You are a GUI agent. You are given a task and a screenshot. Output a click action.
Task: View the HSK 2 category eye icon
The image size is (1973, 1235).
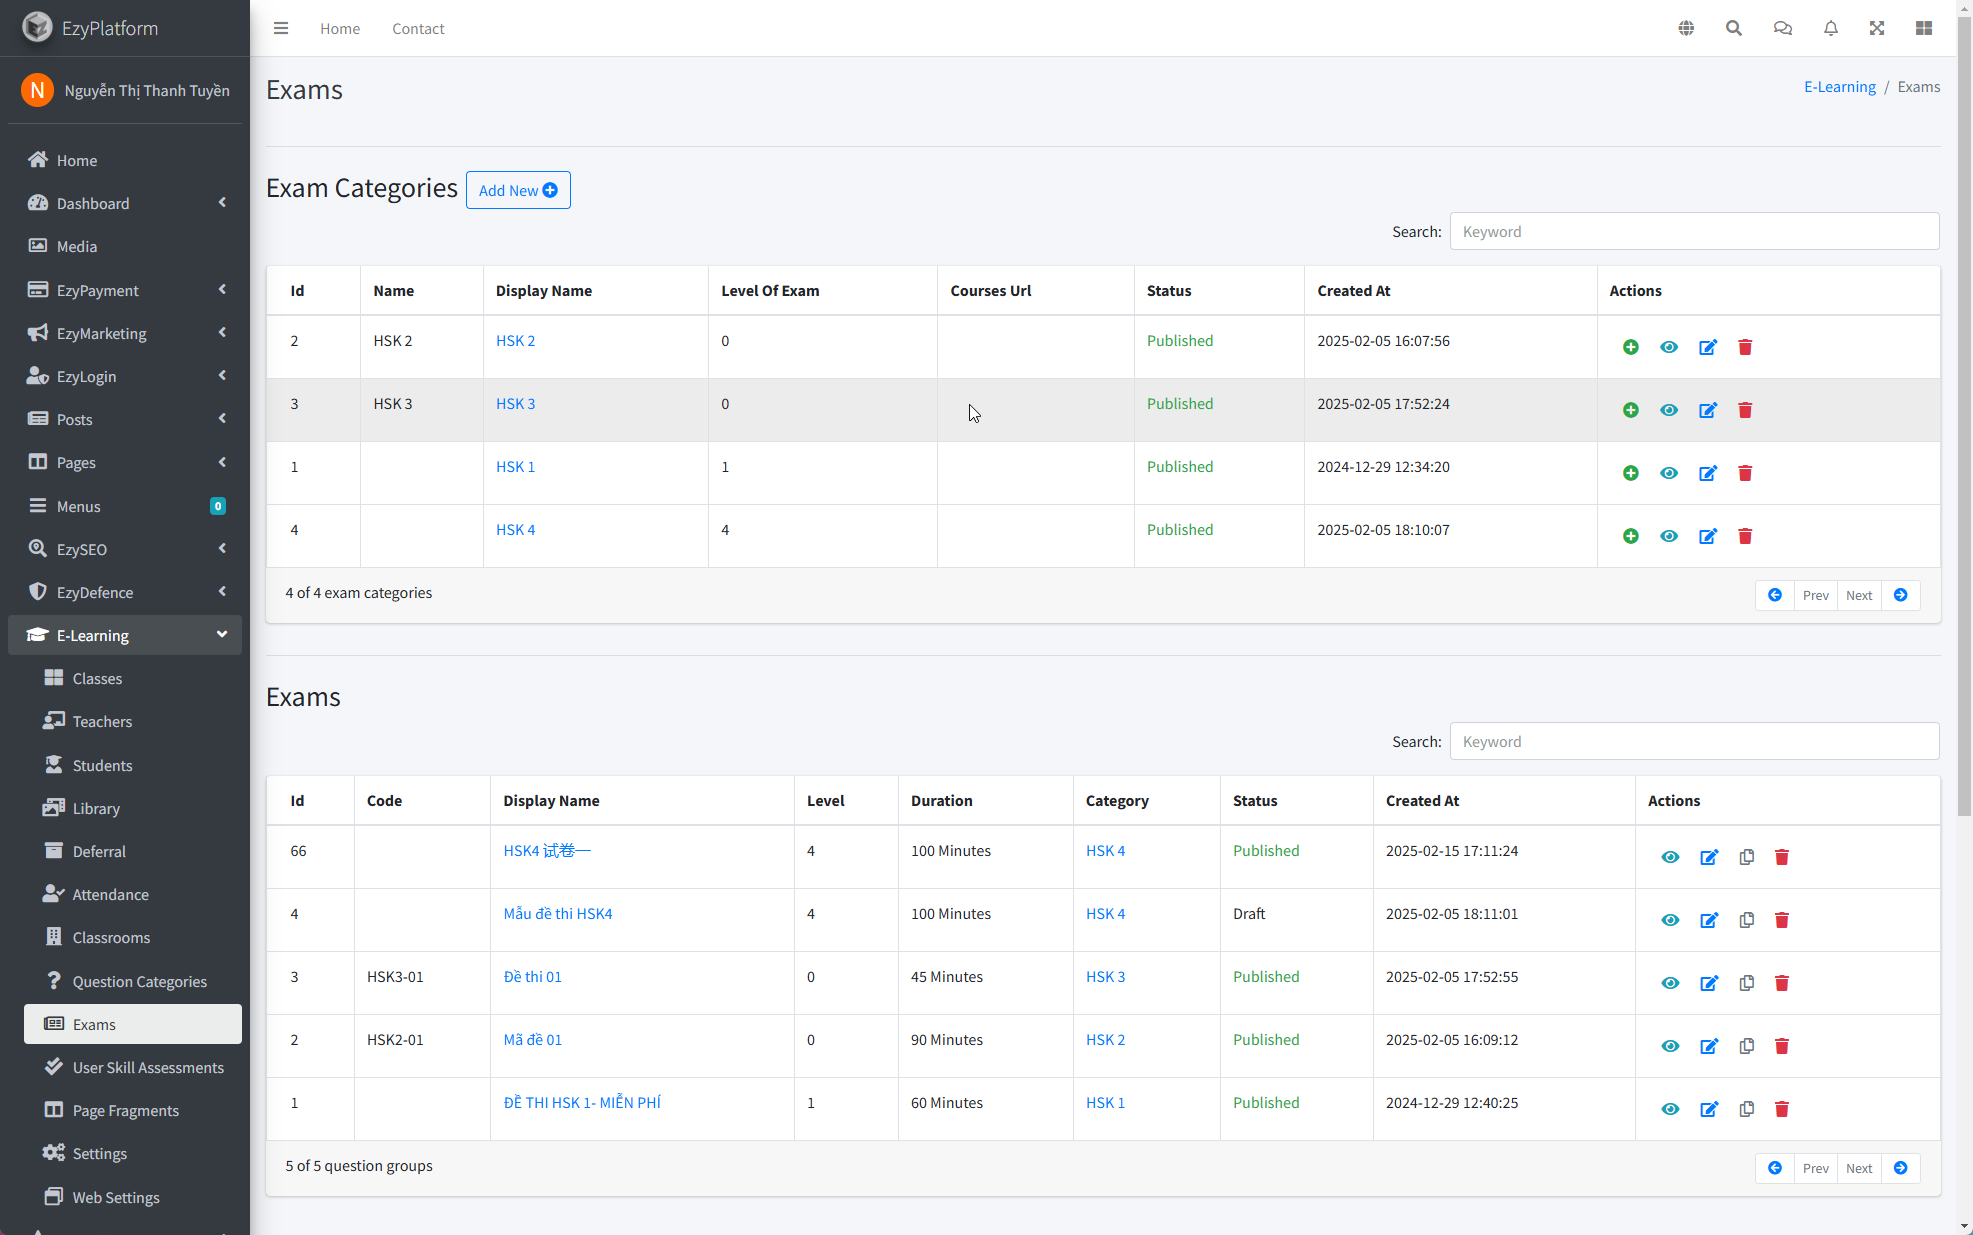pos(1669,347)
